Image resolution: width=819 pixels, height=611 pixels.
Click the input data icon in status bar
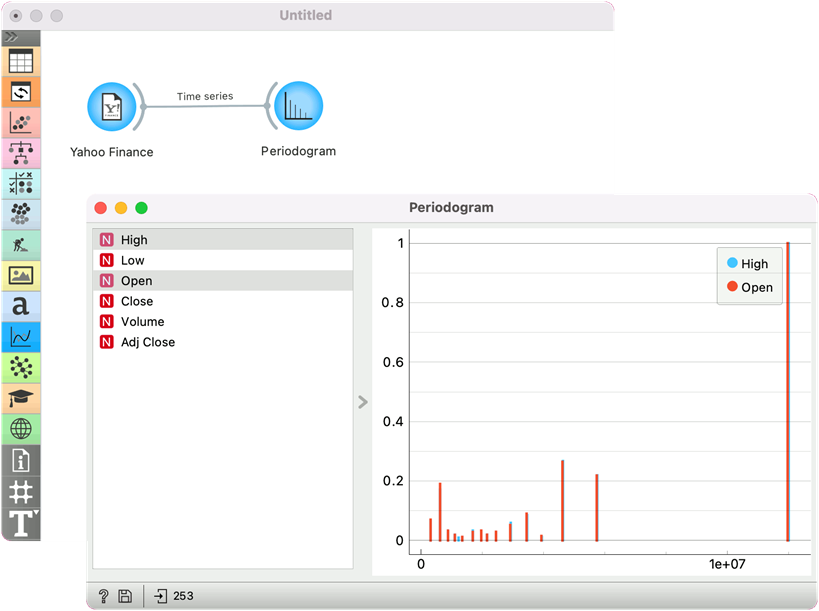click(x=160, y=596)
